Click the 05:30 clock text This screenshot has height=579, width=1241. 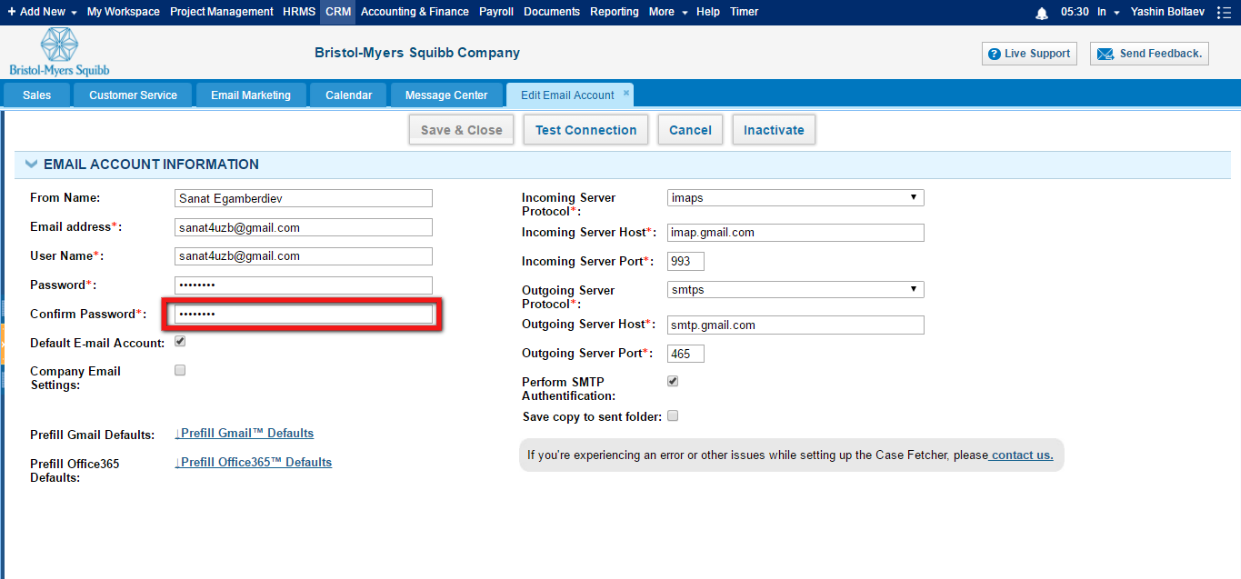1075,12
